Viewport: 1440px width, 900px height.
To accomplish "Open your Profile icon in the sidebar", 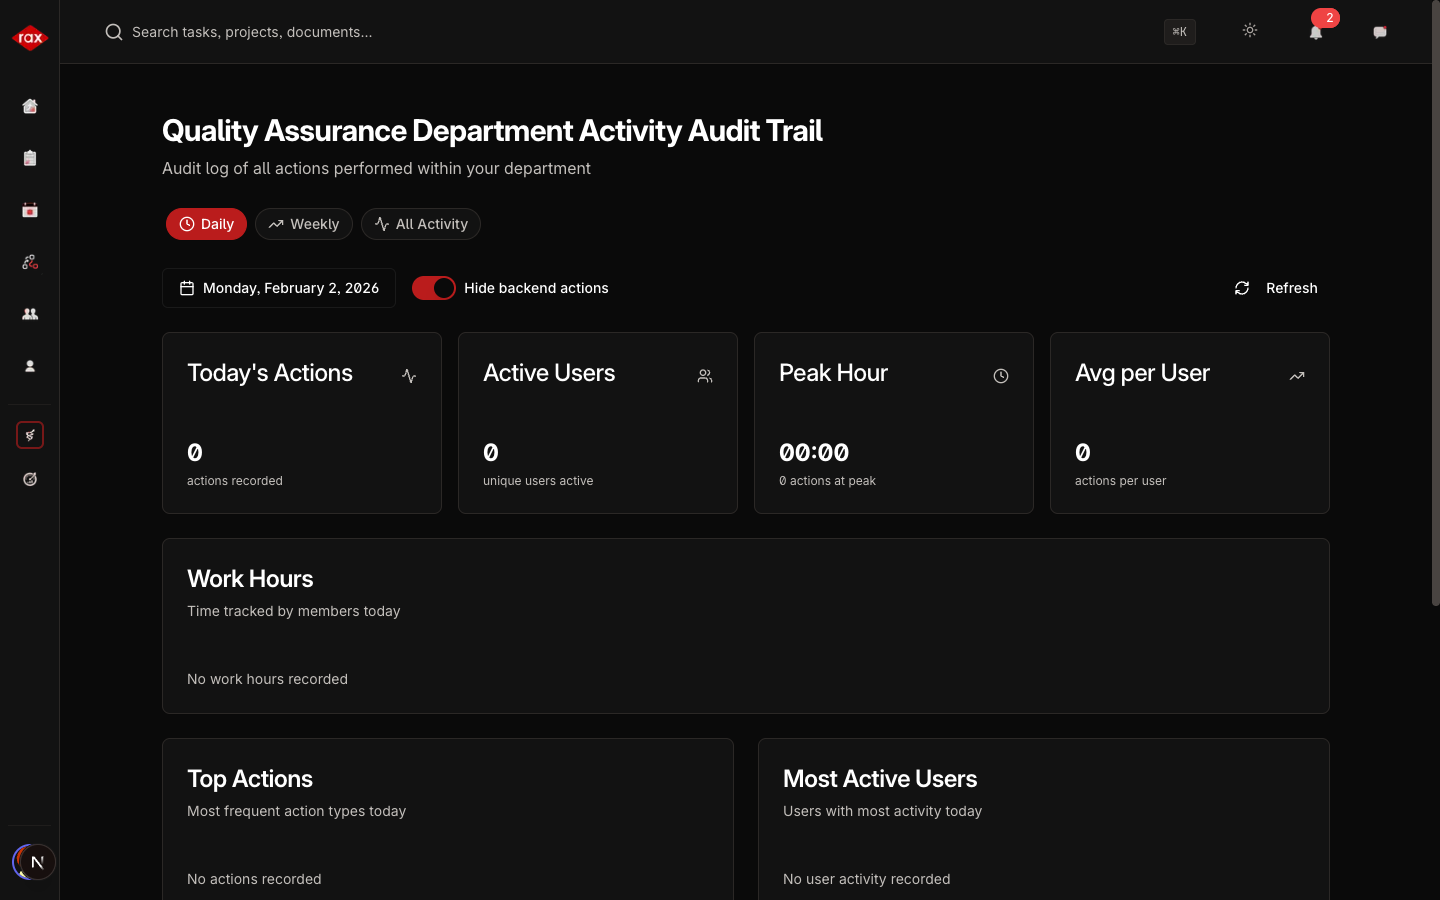I will (x=29, y=366).
